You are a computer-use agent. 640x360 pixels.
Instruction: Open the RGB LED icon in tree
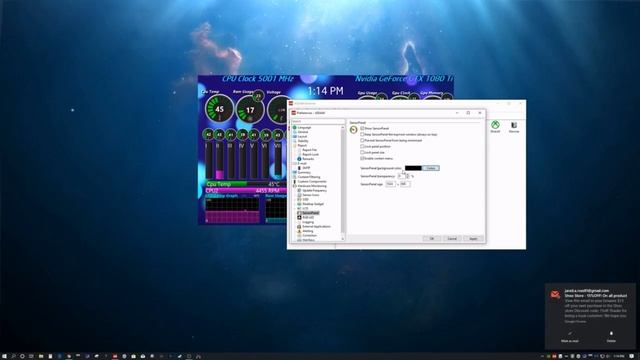[299, 217]
